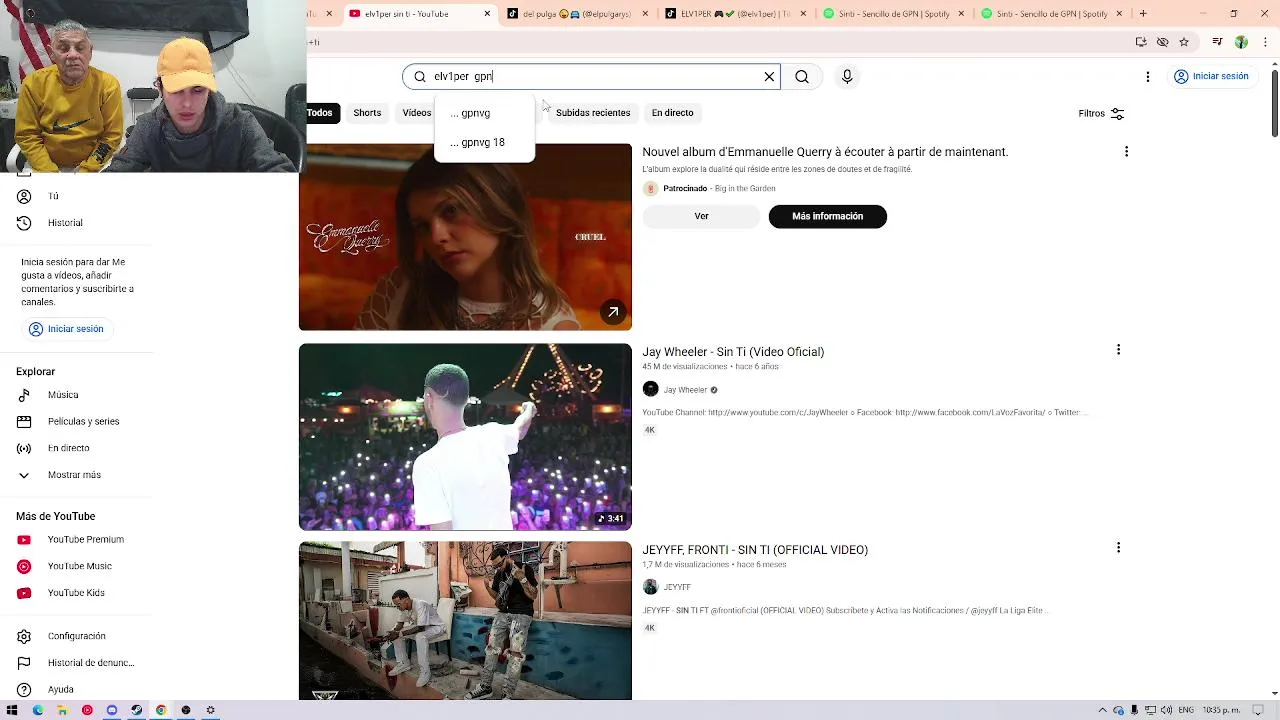Open 'JEYYFF, FRONTI - SIN TI (OFFICIAL VIDEO)' title
1280x720 pixels.
coord(755,550)
